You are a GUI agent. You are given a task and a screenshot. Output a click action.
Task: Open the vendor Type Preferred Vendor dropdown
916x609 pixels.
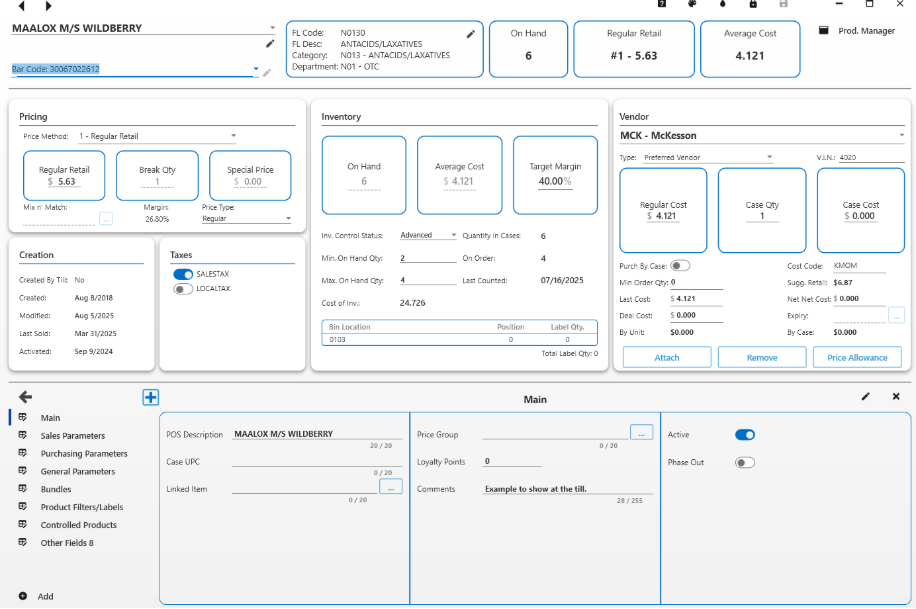pyautogui.click(x=708, y=157)
